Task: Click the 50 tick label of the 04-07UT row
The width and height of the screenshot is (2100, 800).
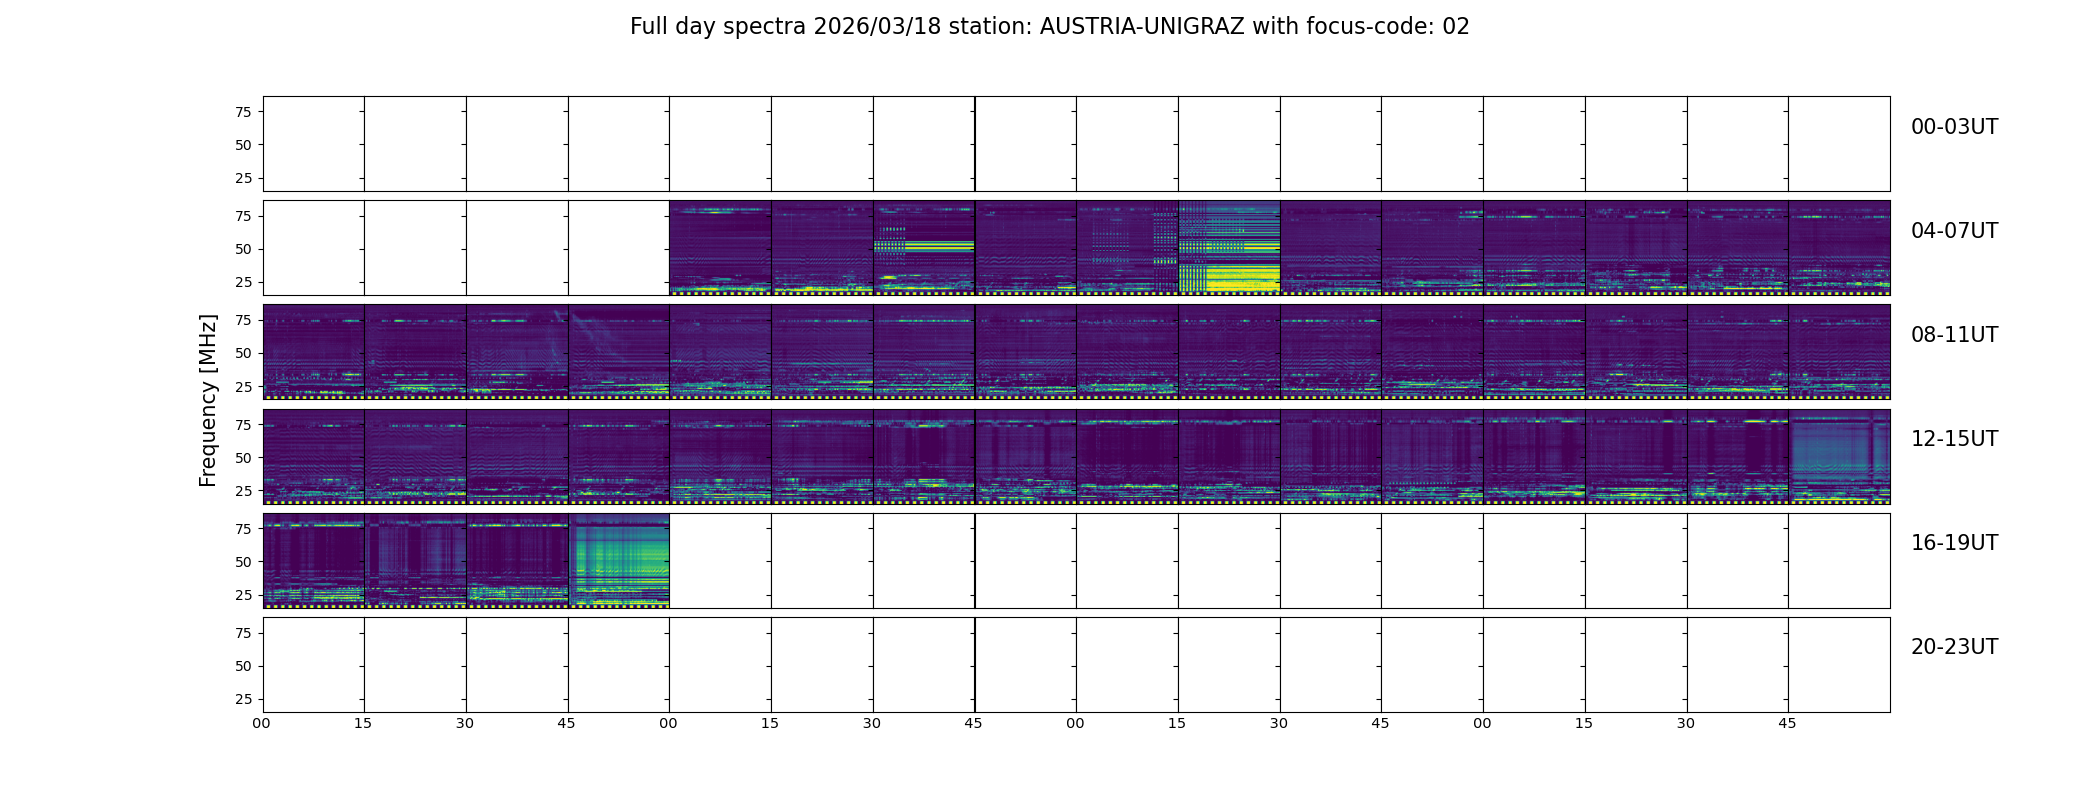Action: tap(243, 249)
